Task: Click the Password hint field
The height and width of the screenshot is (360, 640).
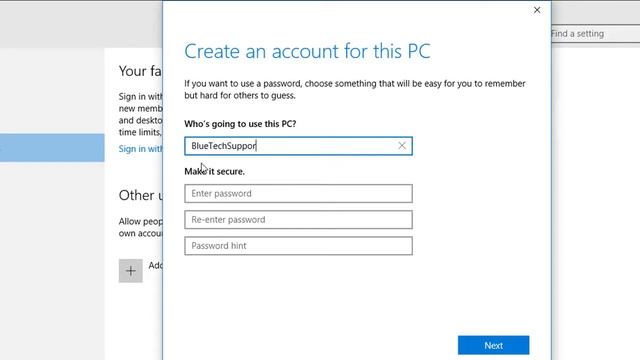Action: pyautogui.click(x=298, y=246)
